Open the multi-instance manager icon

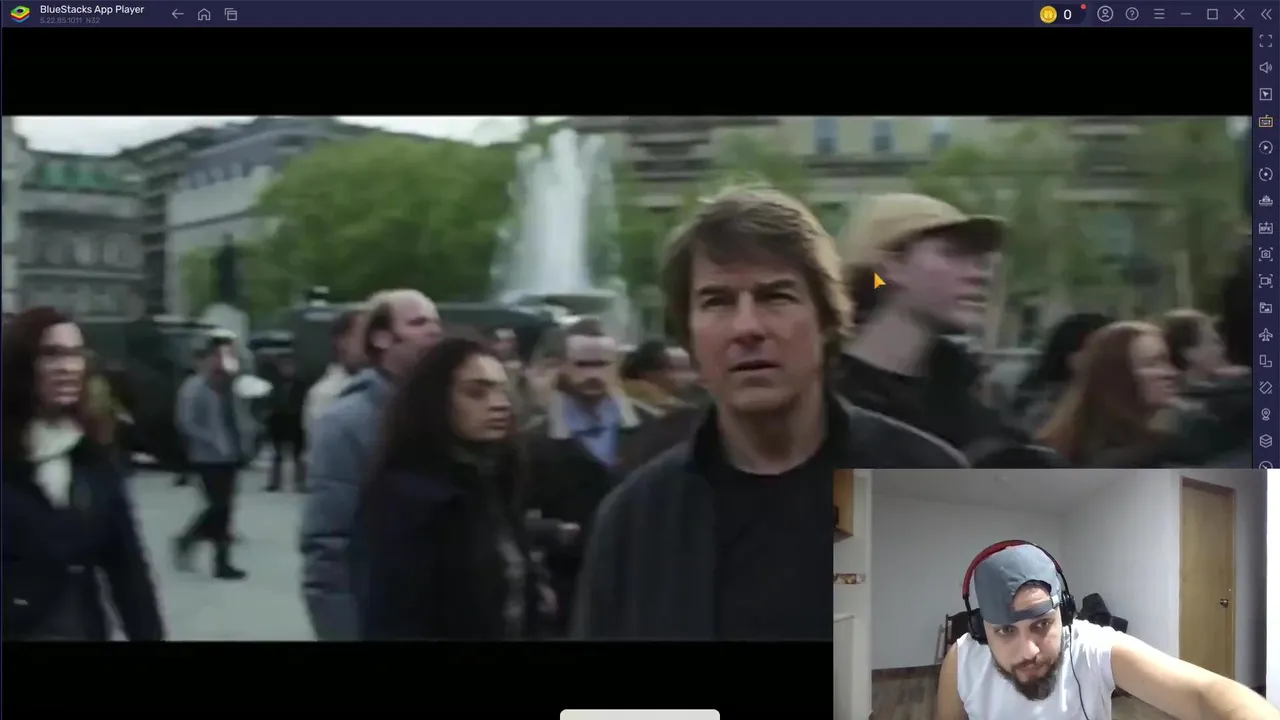tap(1266, 201)
